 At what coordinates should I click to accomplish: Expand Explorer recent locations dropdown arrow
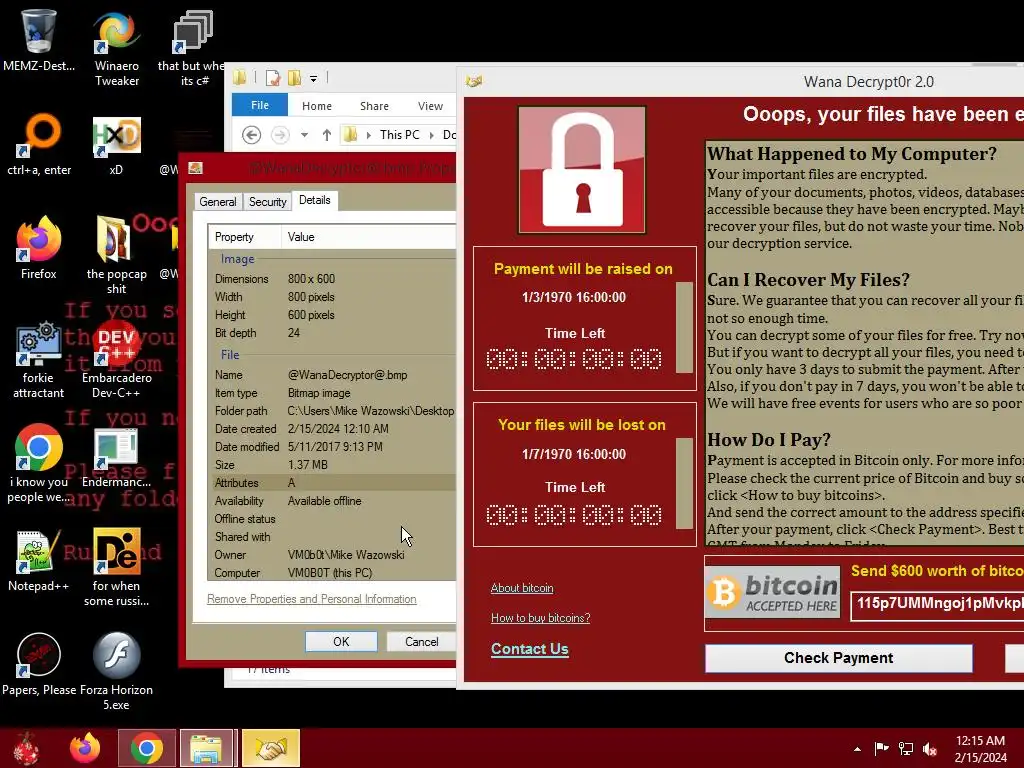(x=304, y=135)
